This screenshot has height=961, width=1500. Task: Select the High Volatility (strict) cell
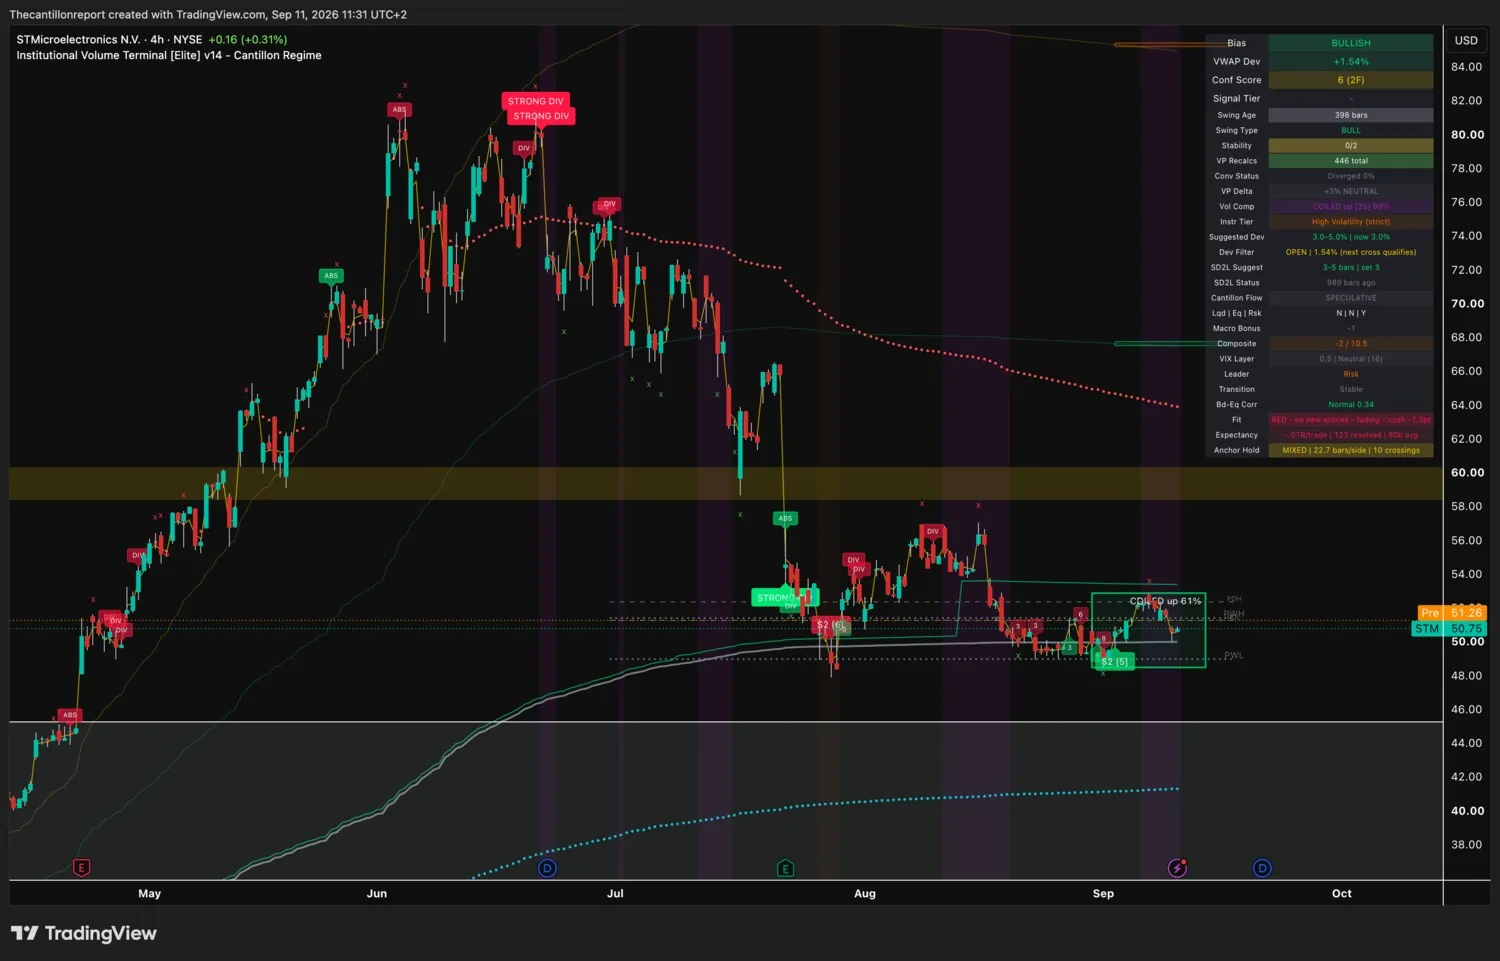pyautogui.click(x=1351, y=222)
